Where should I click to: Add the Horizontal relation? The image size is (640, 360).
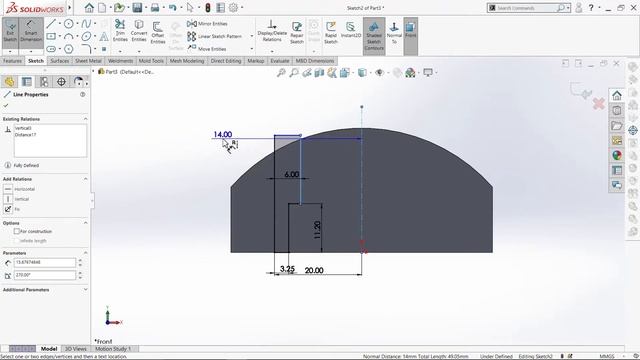pyautogui.click(x=8, y=189)
